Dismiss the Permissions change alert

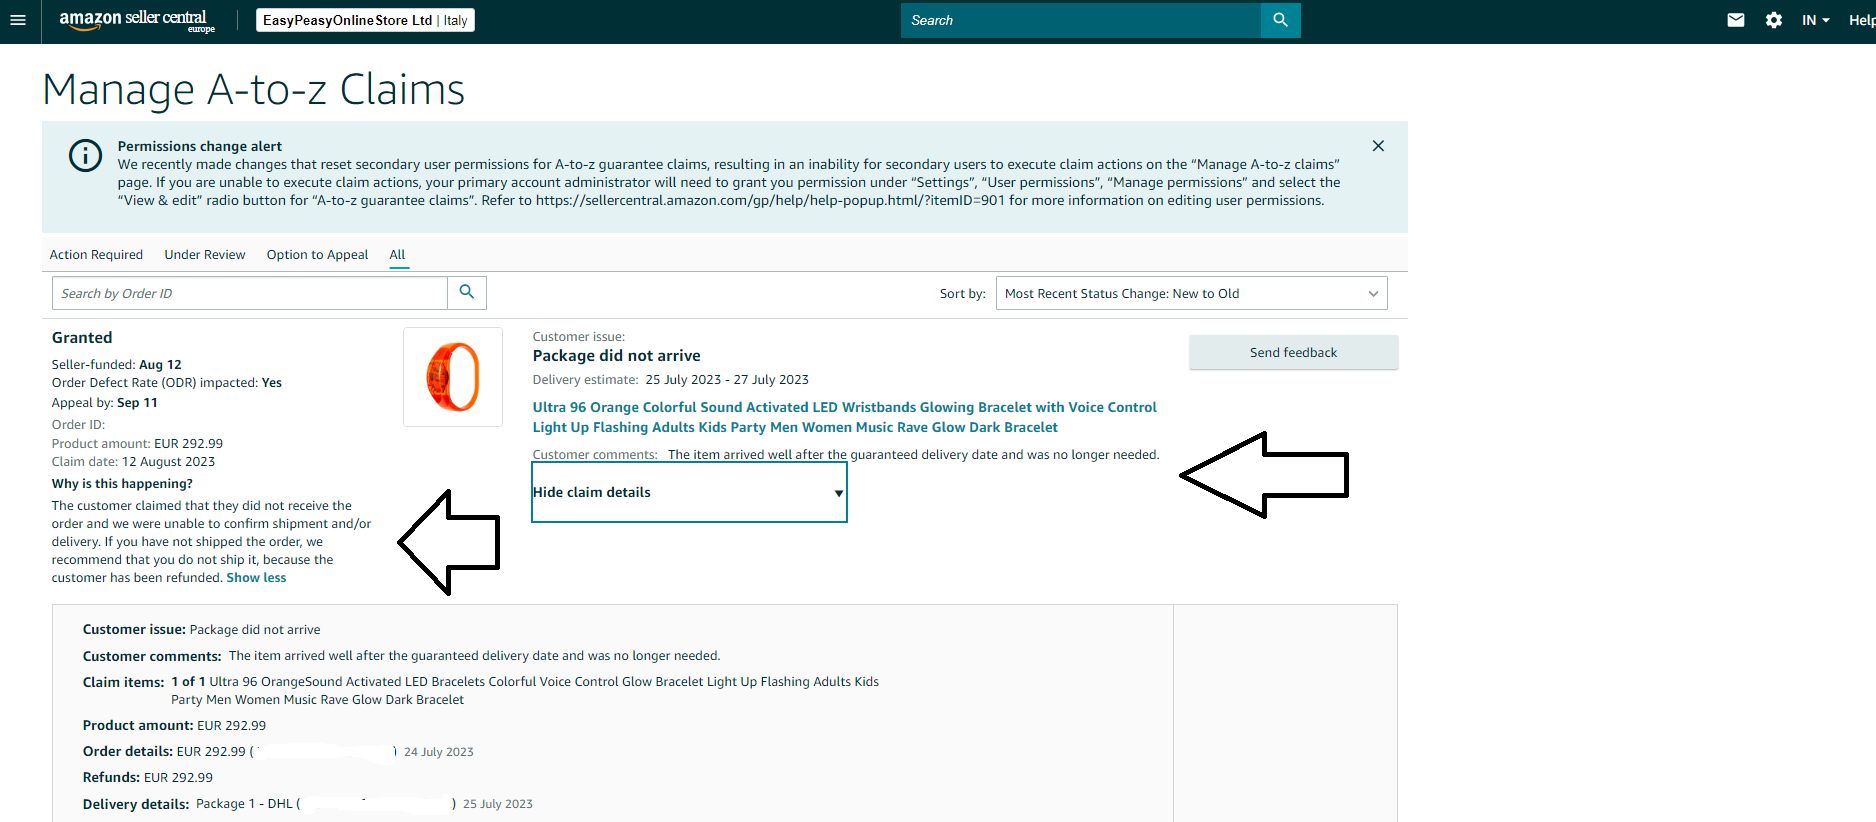1378,146
